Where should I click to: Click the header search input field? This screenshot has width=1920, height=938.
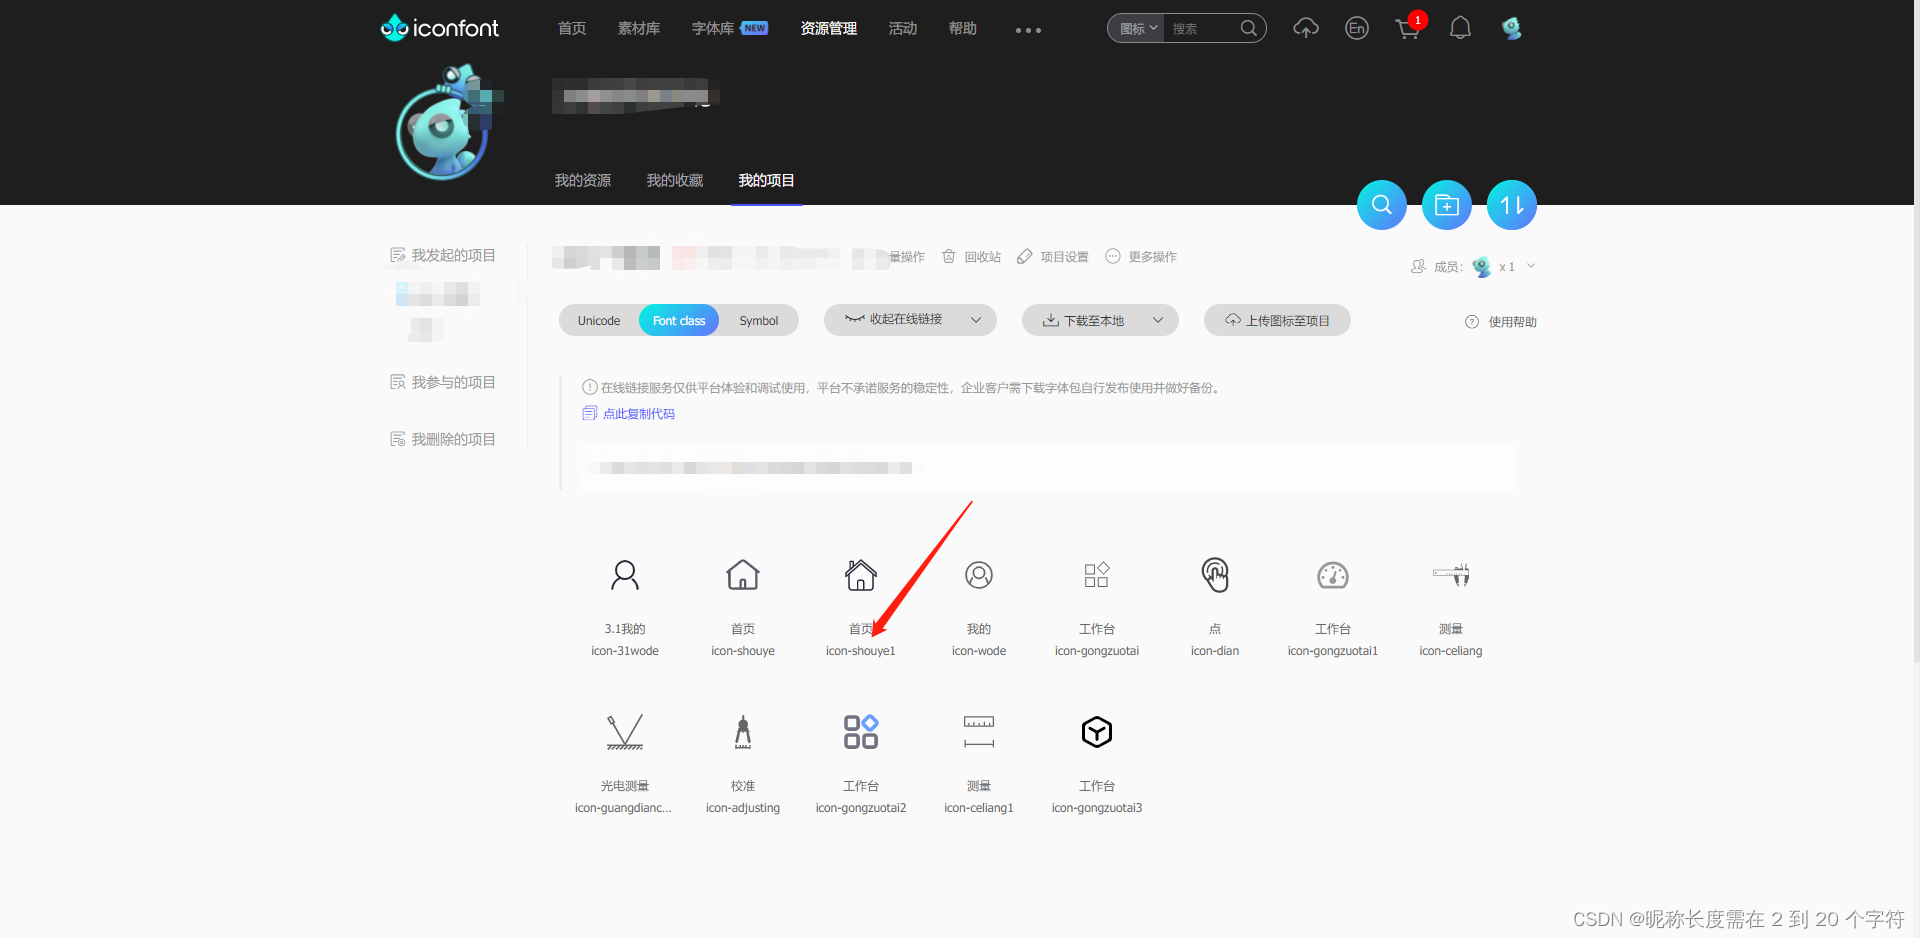pyautogui.click(x=1201, y=28)
